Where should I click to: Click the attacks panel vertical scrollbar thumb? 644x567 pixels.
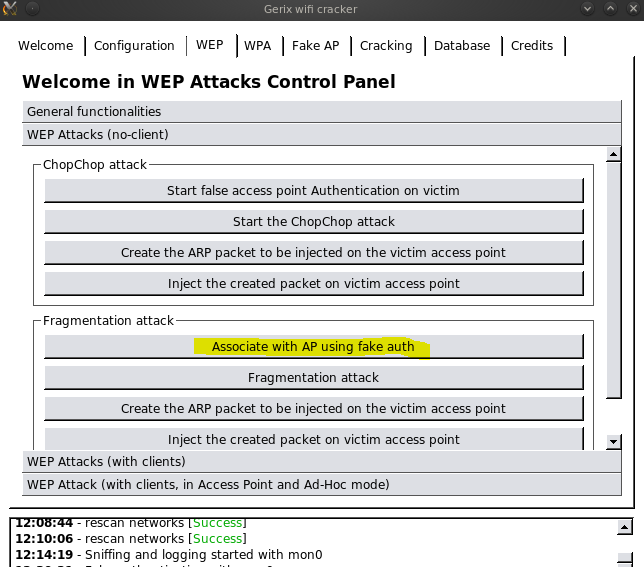[x=614, y=280]
